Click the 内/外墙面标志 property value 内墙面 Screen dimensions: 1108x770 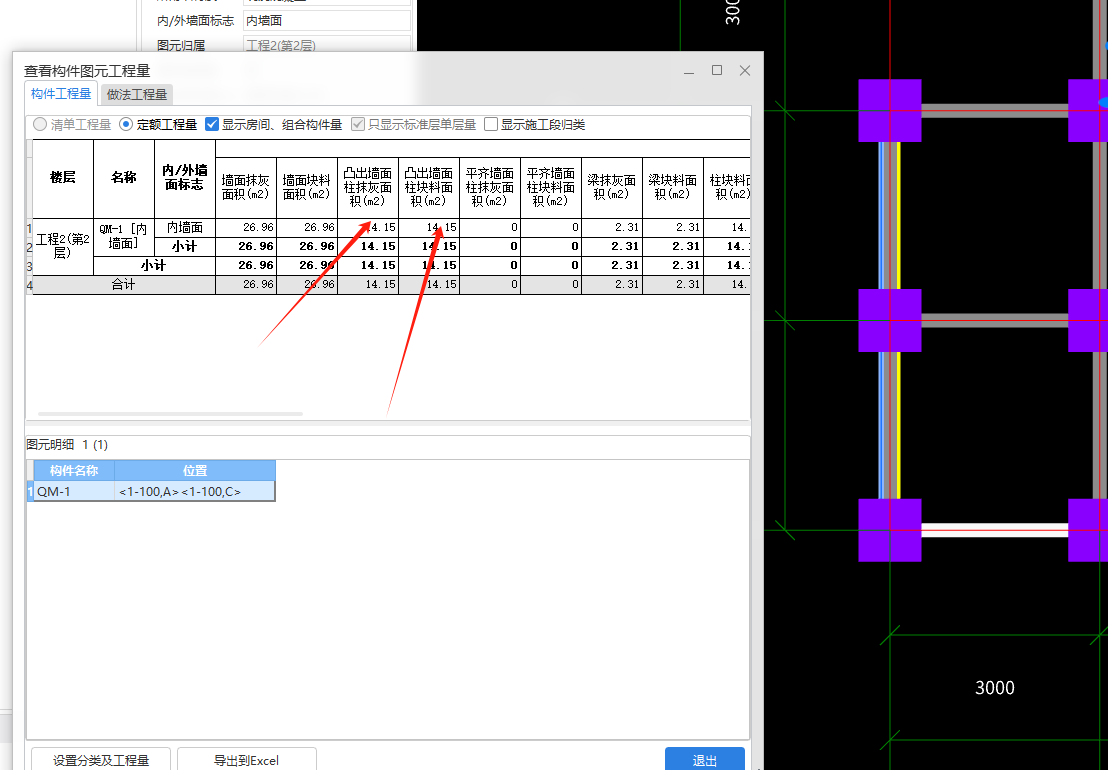coord(326,20)
